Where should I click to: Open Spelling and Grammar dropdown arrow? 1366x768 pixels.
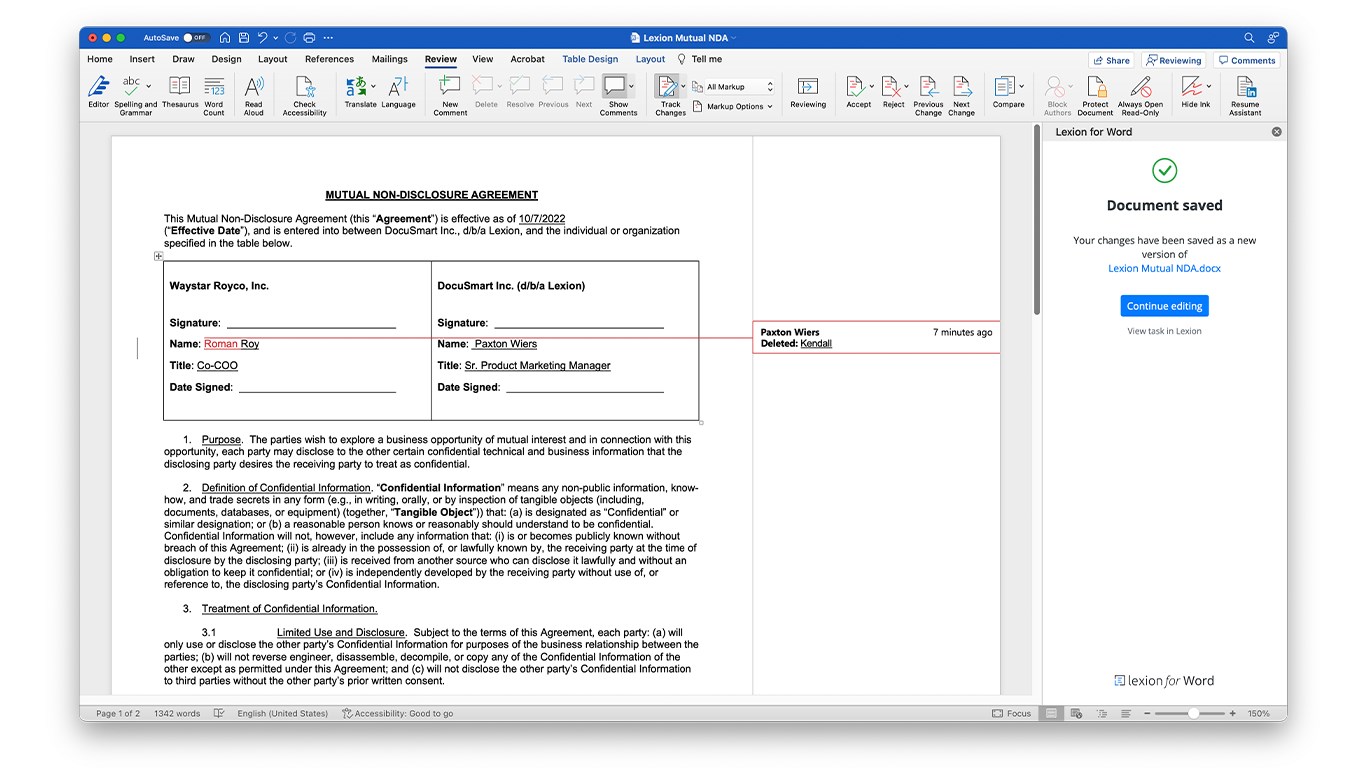coord(148,87)
